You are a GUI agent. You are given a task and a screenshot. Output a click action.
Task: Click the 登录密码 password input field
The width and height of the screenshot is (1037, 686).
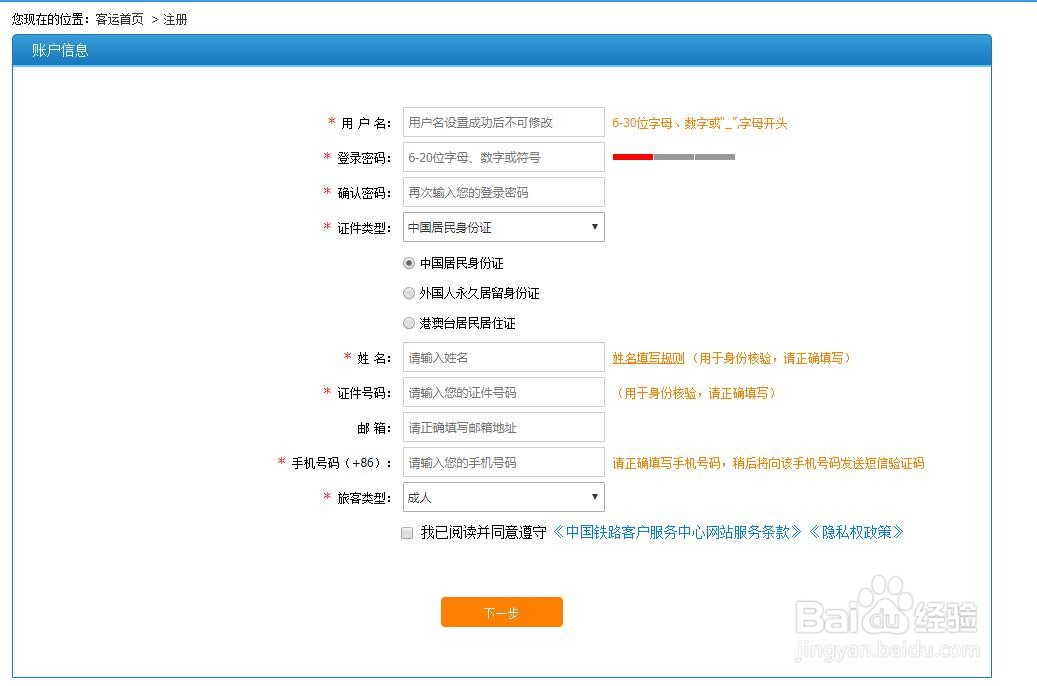503,157
